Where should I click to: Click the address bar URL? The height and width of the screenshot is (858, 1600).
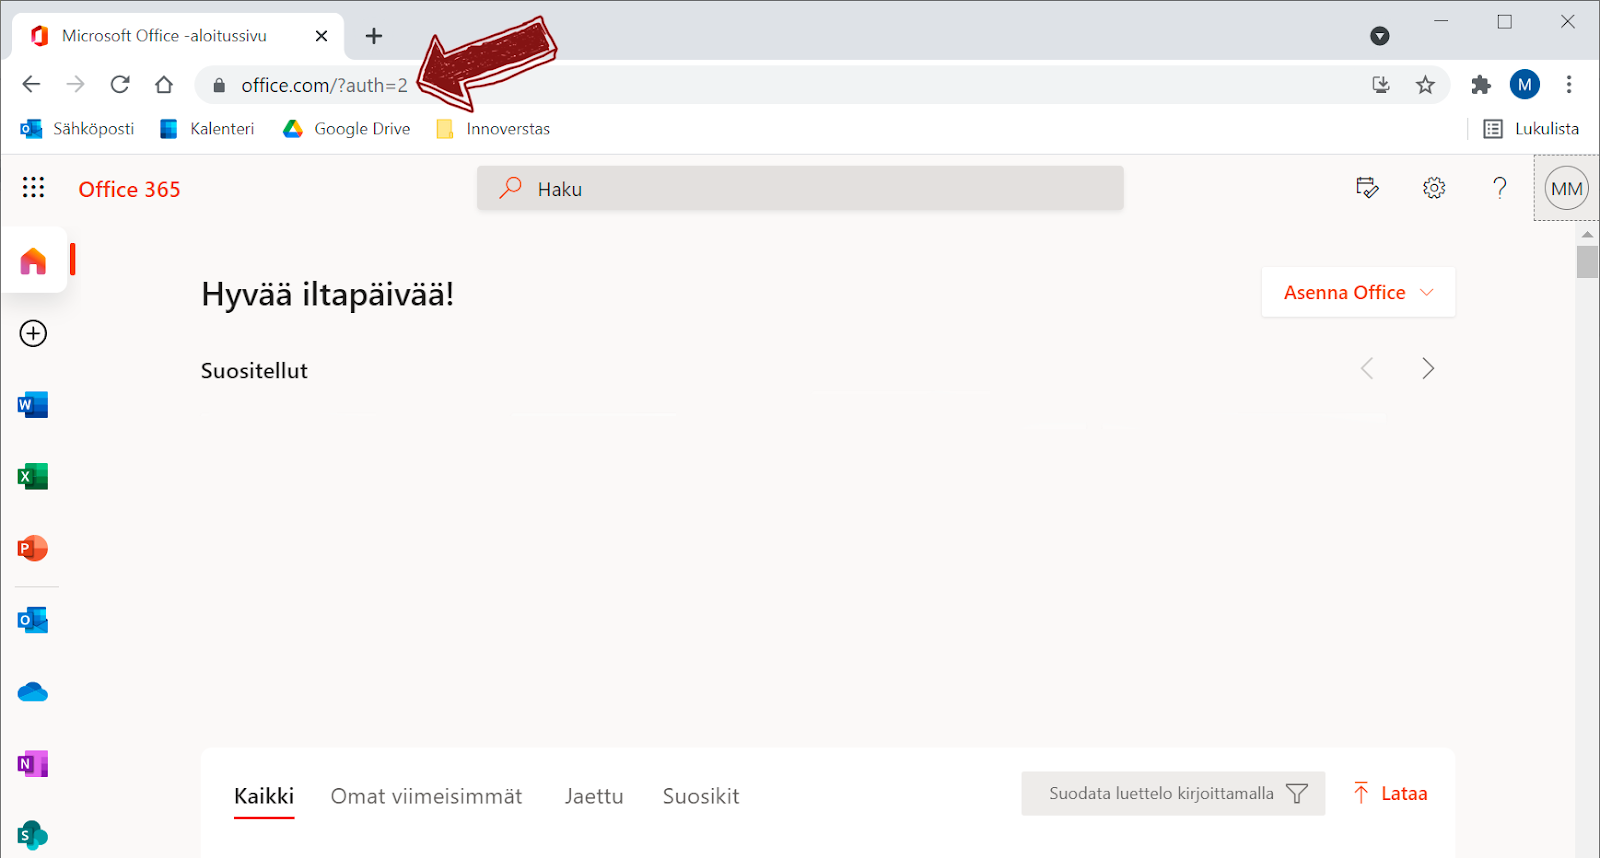[324, 85]
